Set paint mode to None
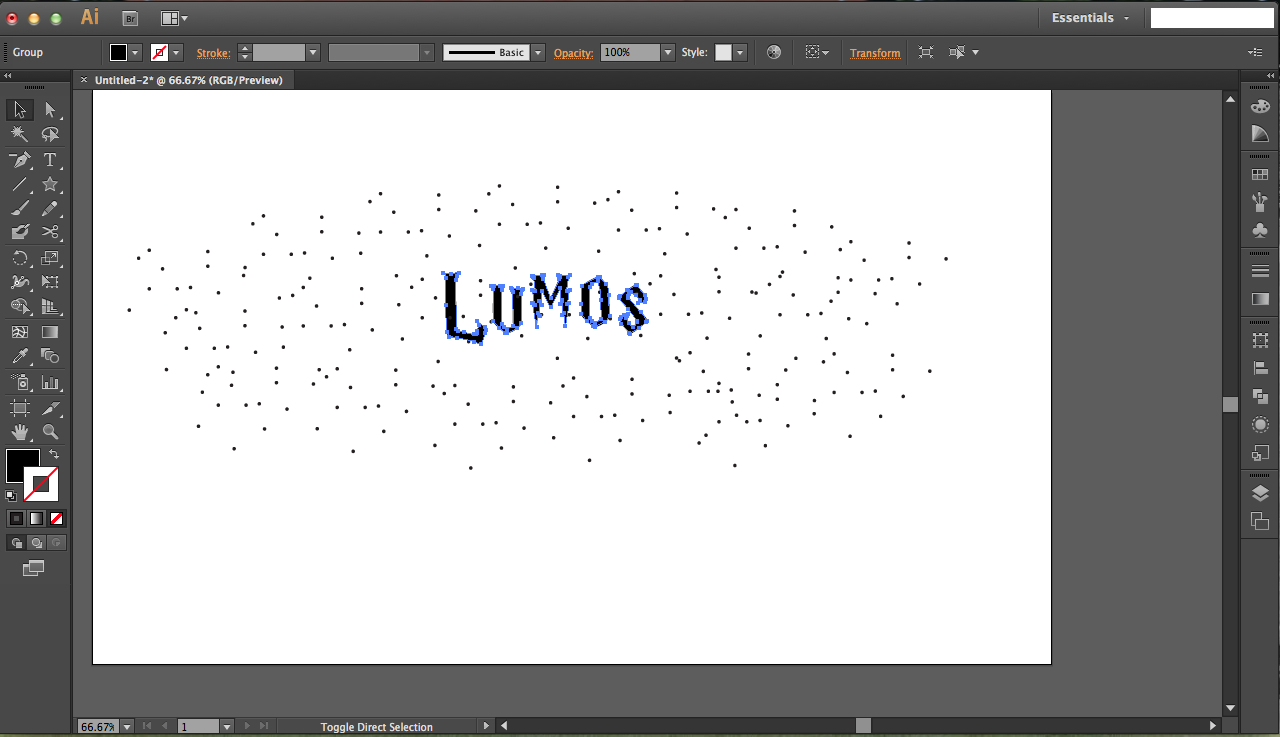The height and width of the screenshot is (737, 1280). click(56, 518)
